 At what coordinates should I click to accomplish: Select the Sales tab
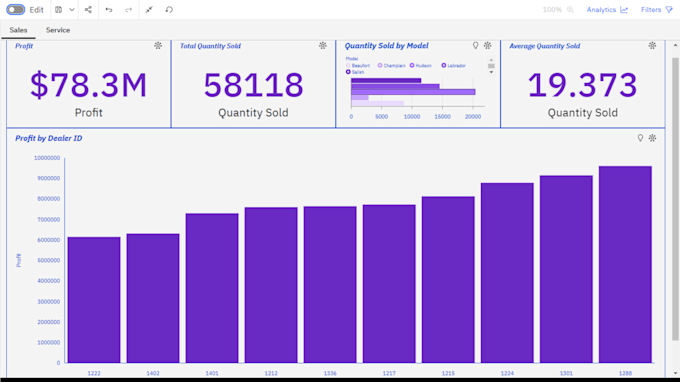(18, 30)
